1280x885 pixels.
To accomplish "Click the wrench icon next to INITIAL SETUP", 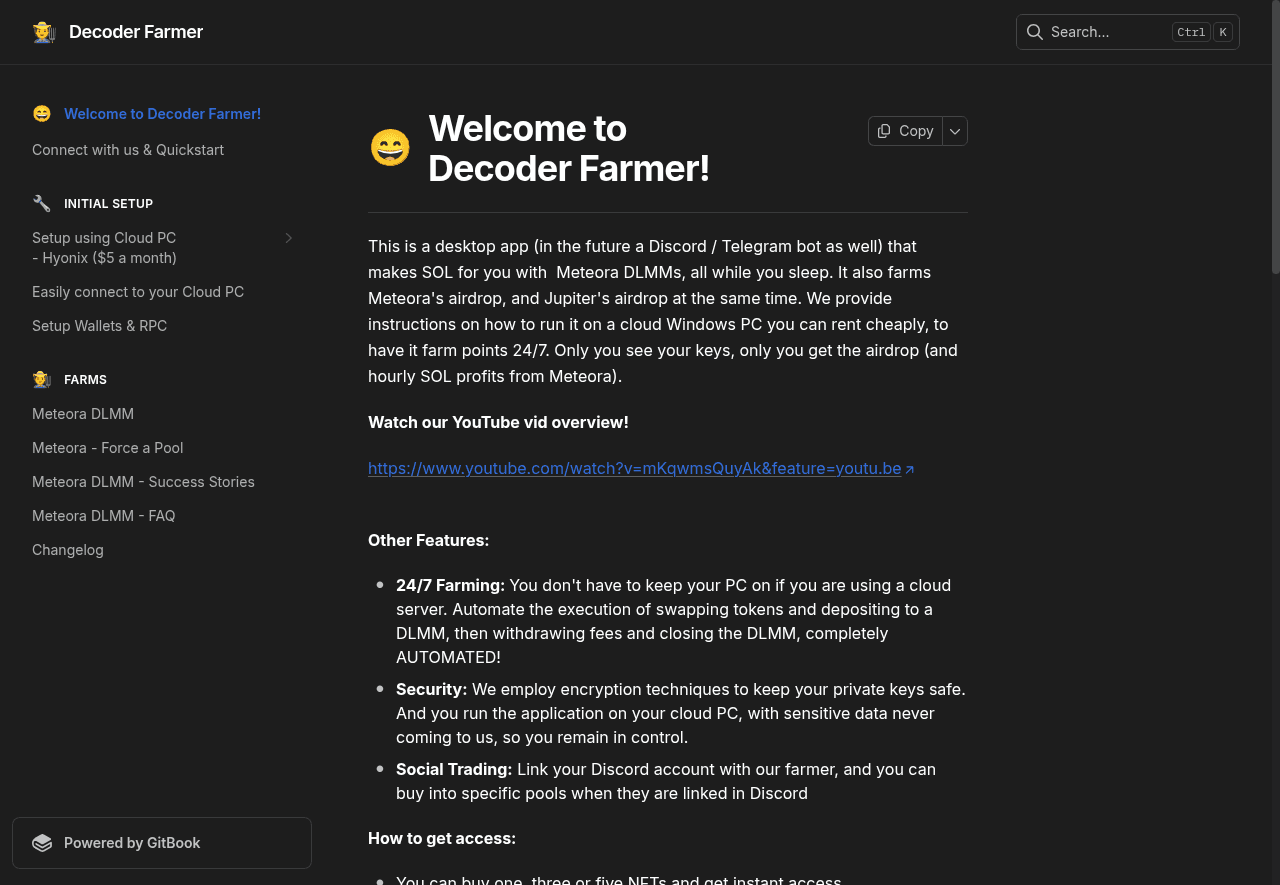I will click(42, 203).
